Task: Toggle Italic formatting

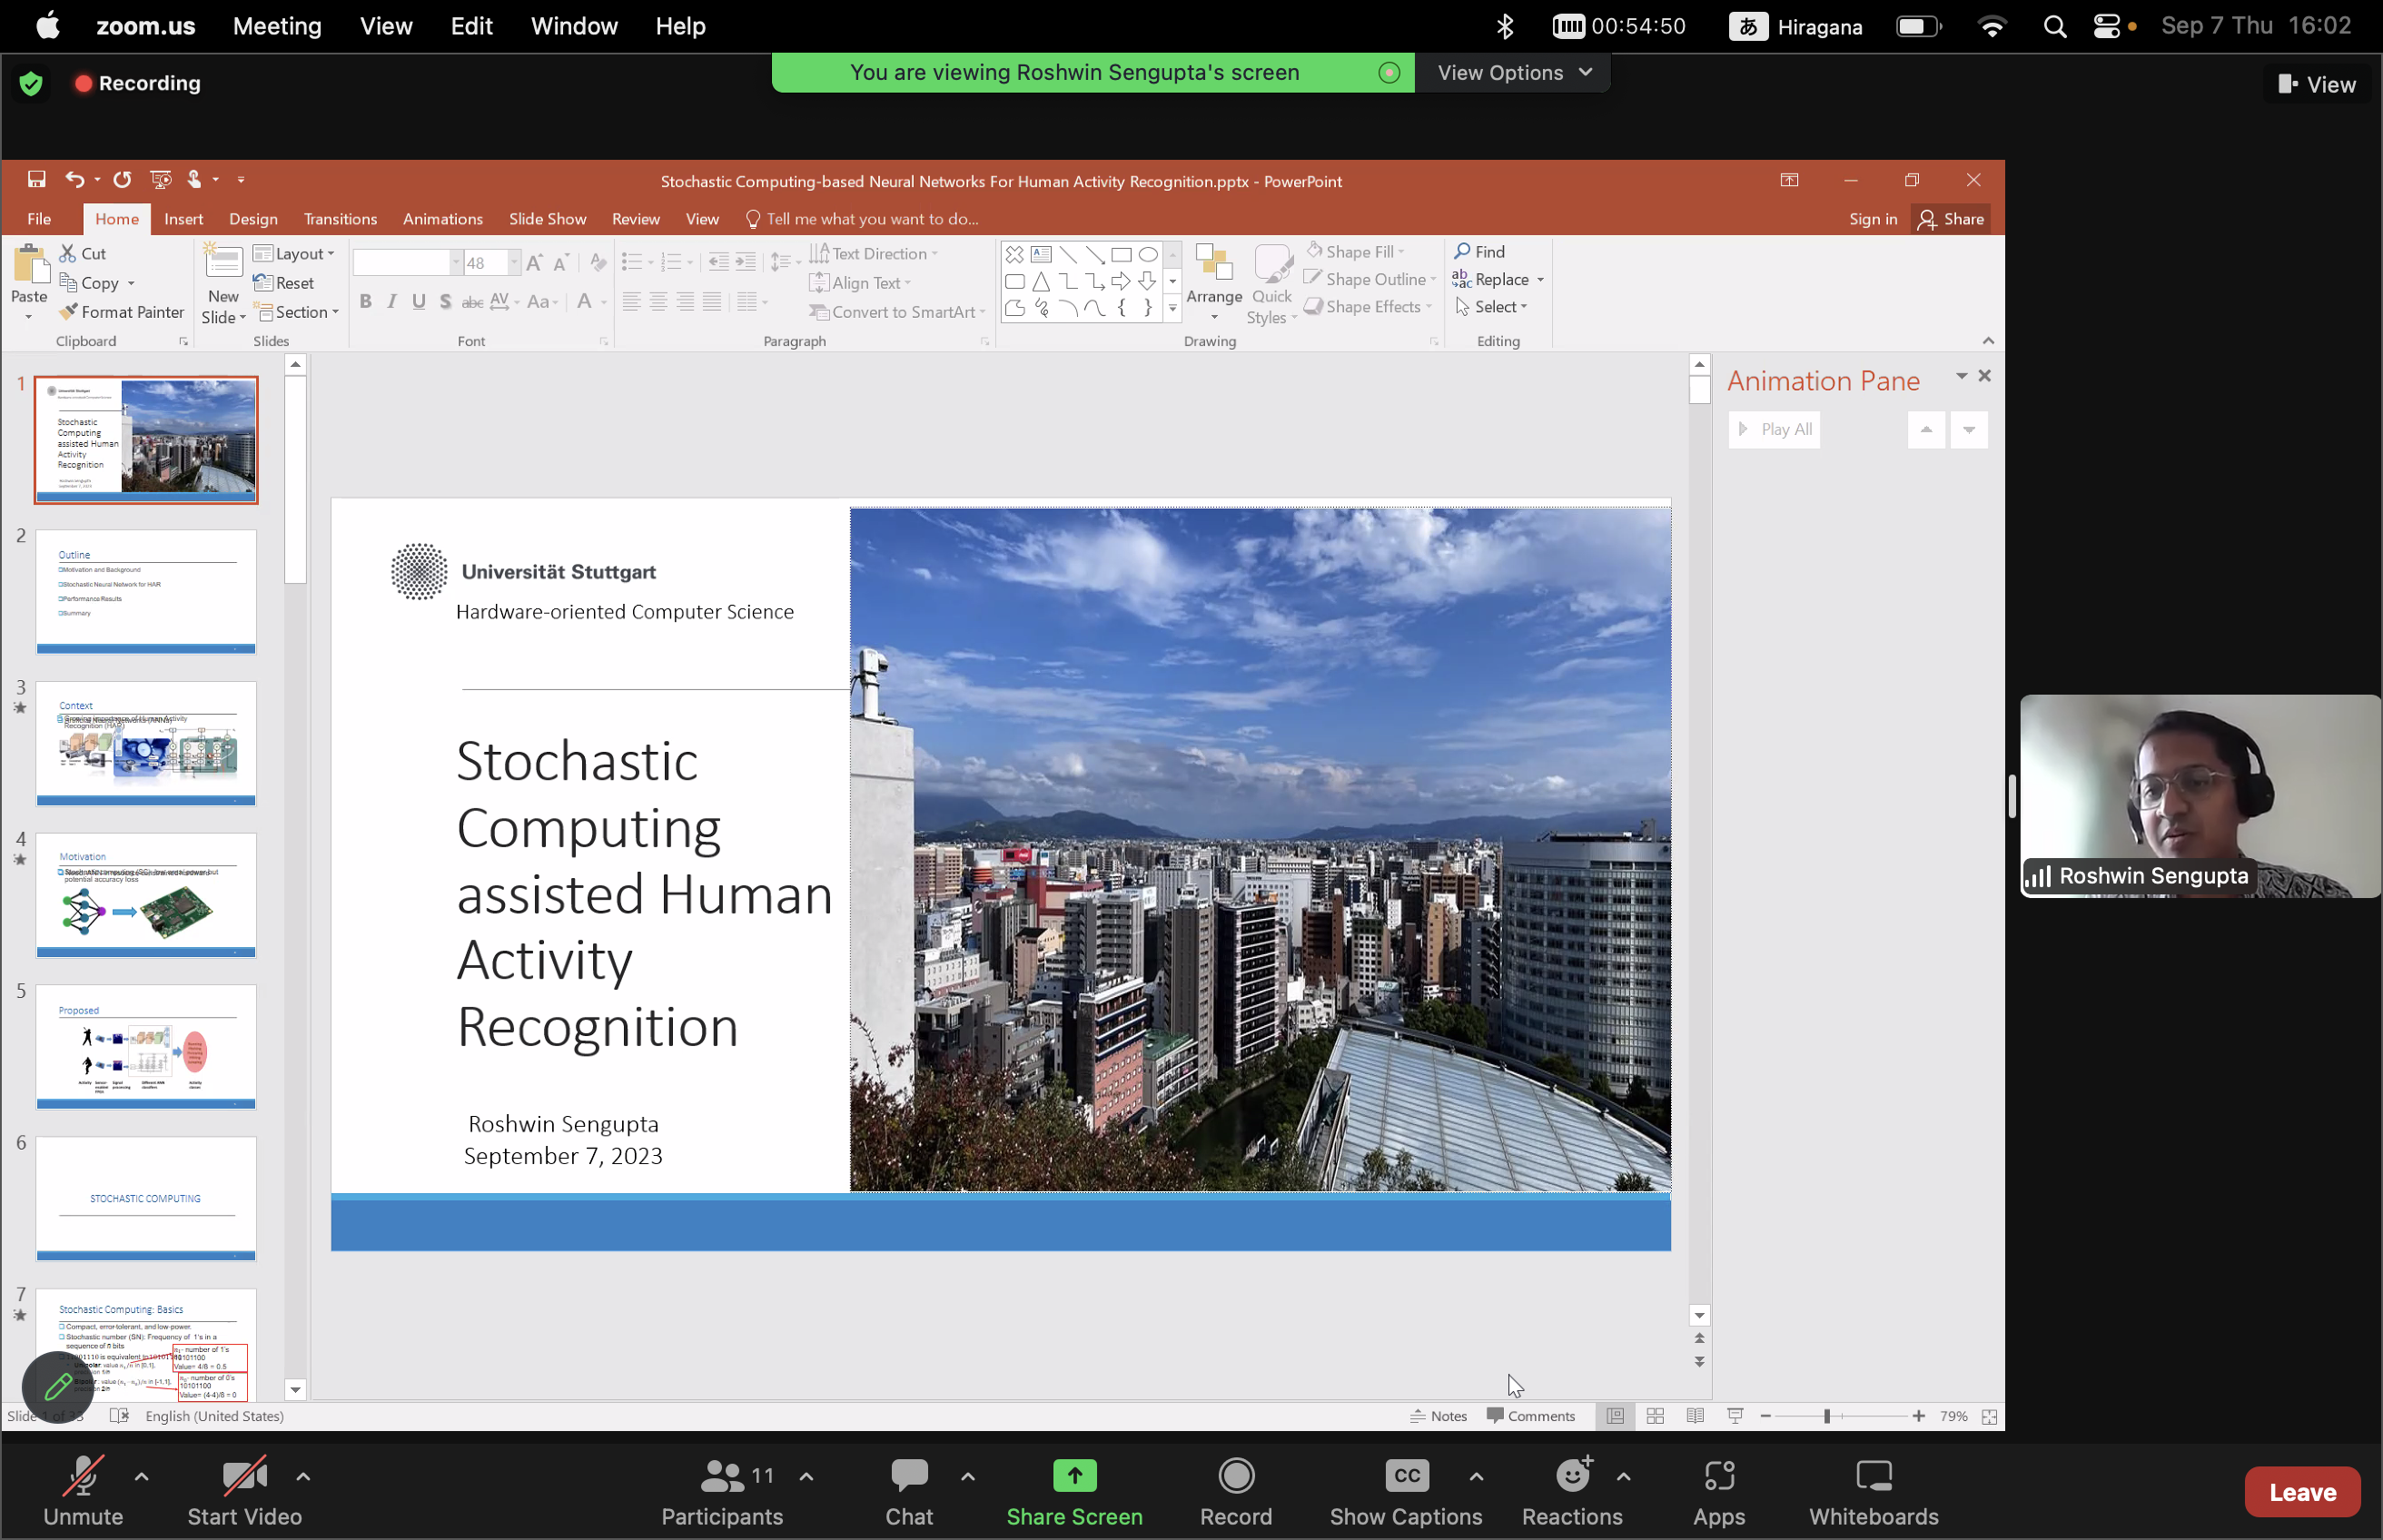Action: click(392, 302)
